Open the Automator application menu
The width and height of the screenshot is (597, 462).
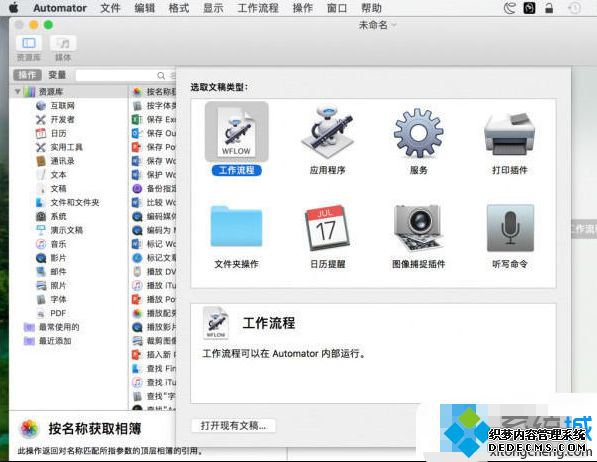coord(60,8)
